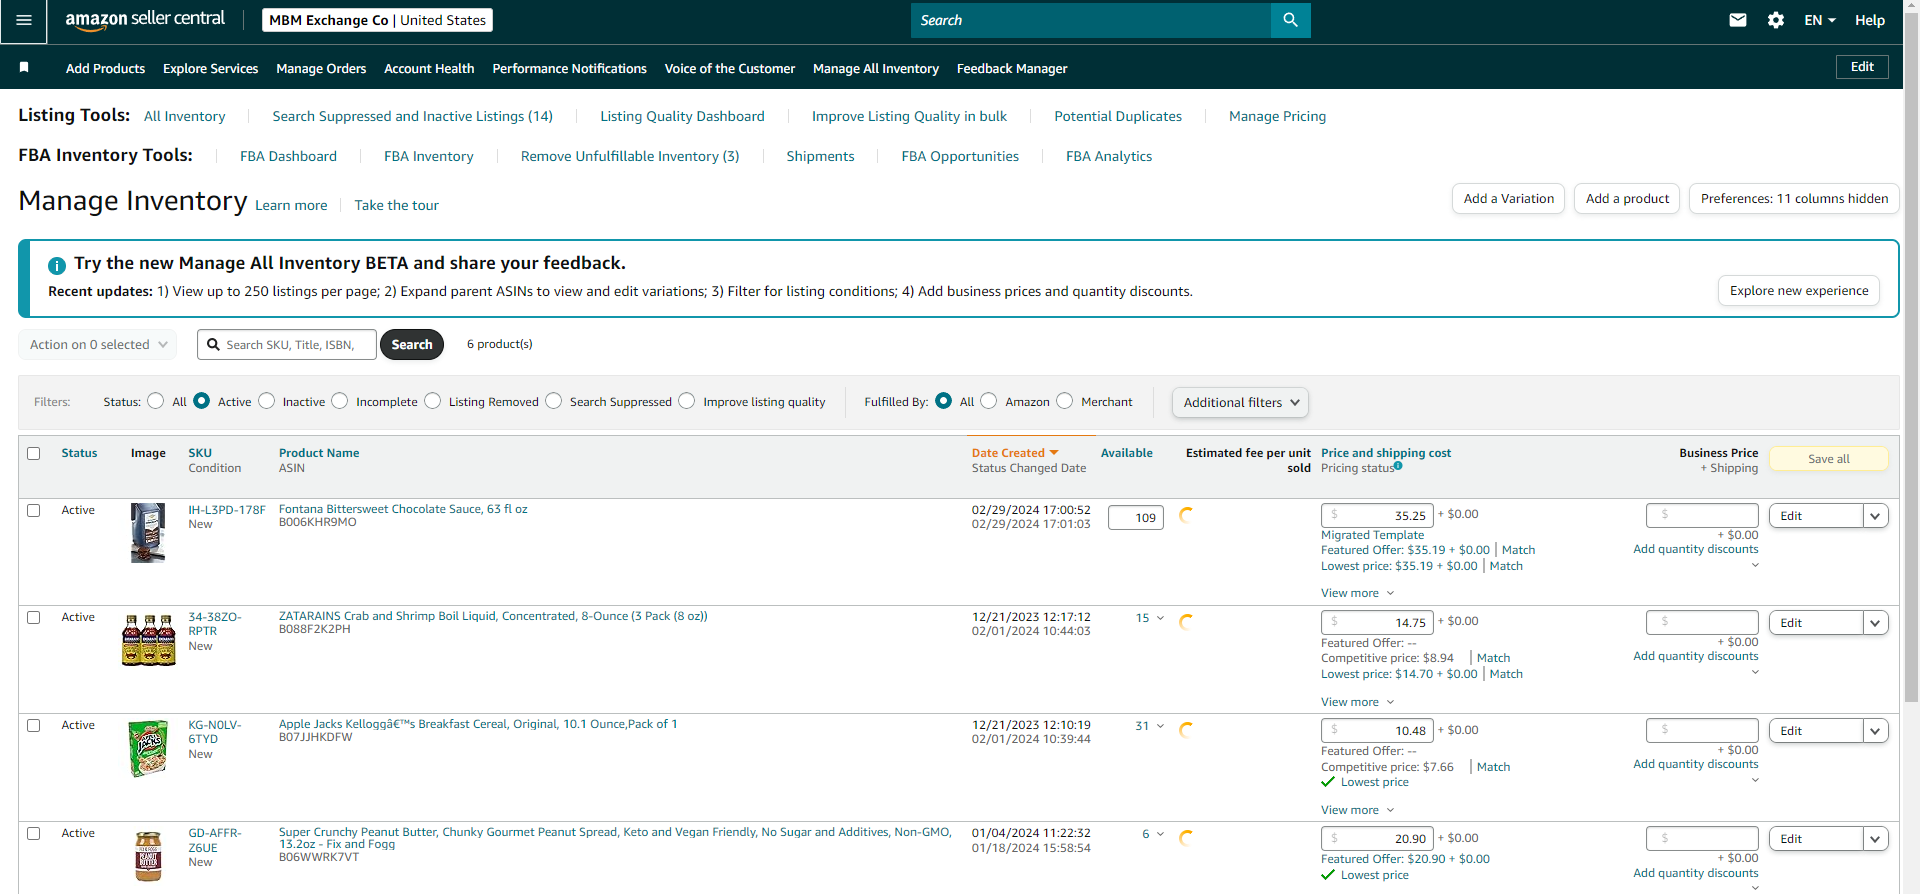Select Status Inactive radio button

(x=266, y=401)
